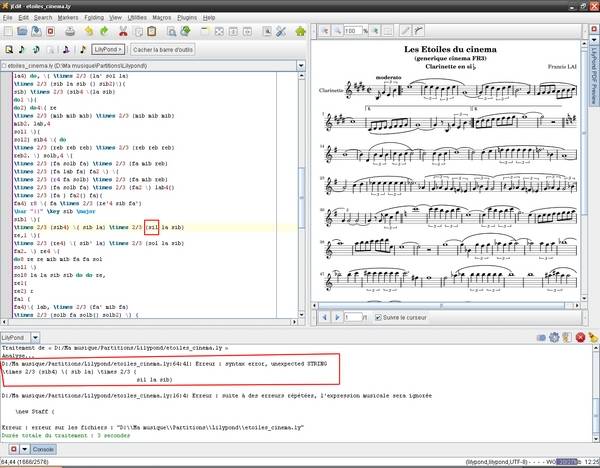The height and width of the screenshot is (468, 600).
Task: Clear the console with the broom icon
Action: click(x=593, y=338)
